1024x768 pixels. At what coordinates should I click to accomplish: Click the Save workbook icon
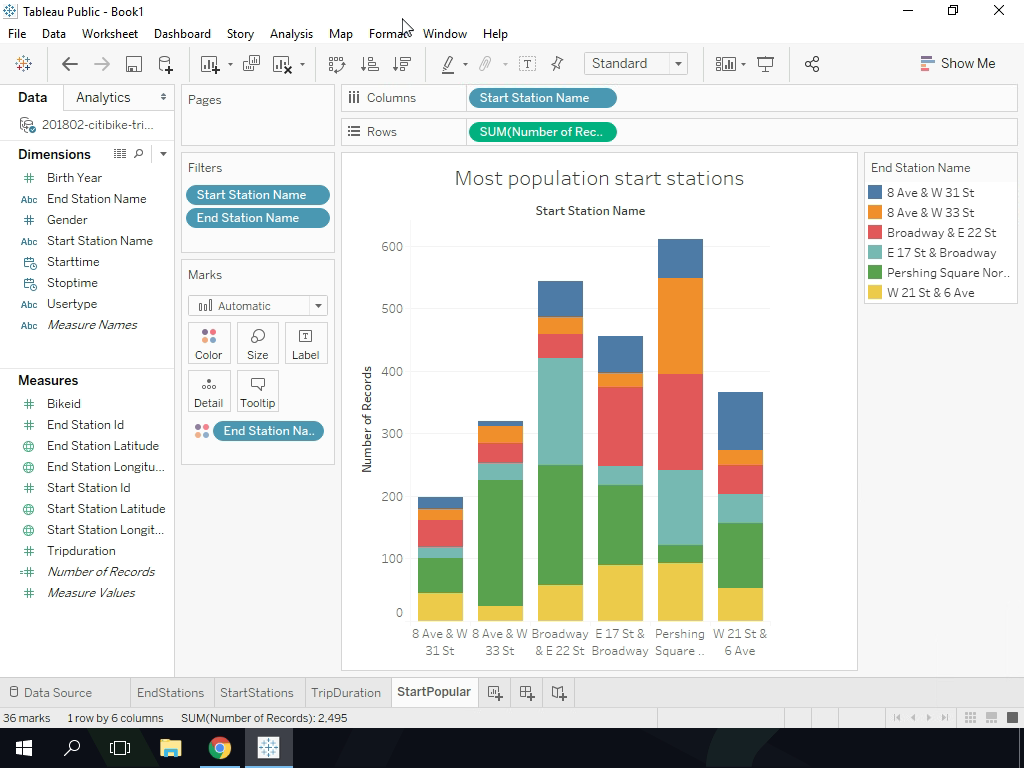133,64
